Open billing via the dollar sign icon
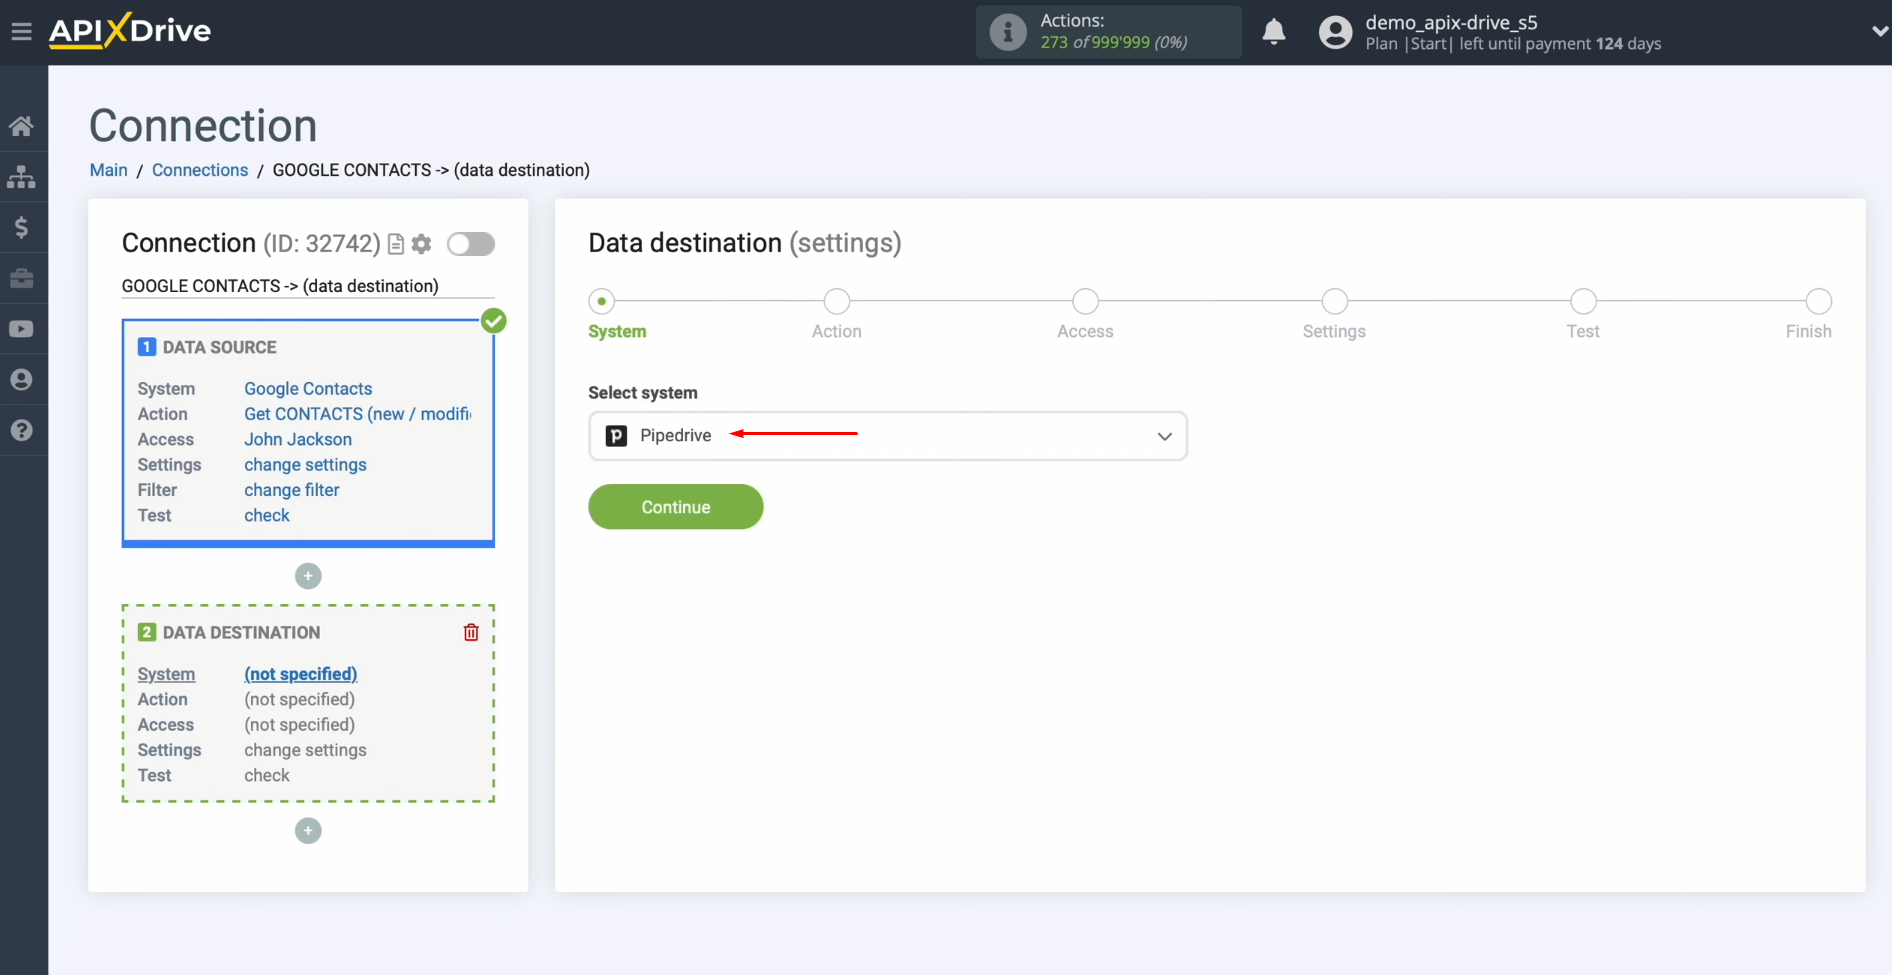This screenshot has width=1892, height=975. coord(22,227)
